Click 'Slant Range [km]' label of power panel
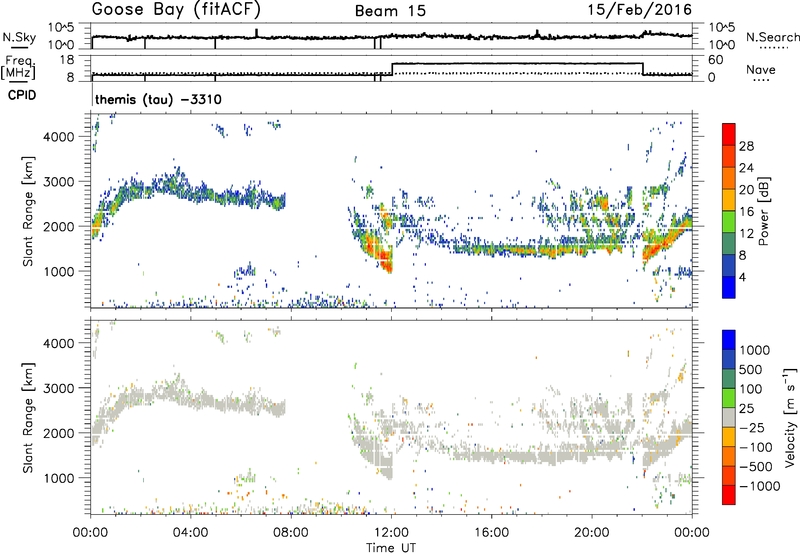Screen dimensions: 800x554 [x=28, y=211]
